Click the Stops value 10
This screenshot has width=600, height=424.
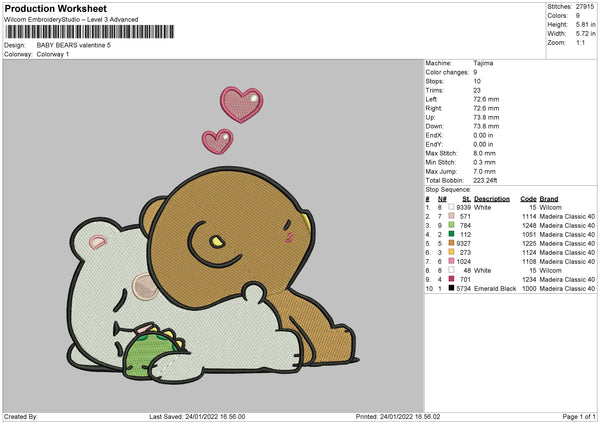[x=477, y=81]
